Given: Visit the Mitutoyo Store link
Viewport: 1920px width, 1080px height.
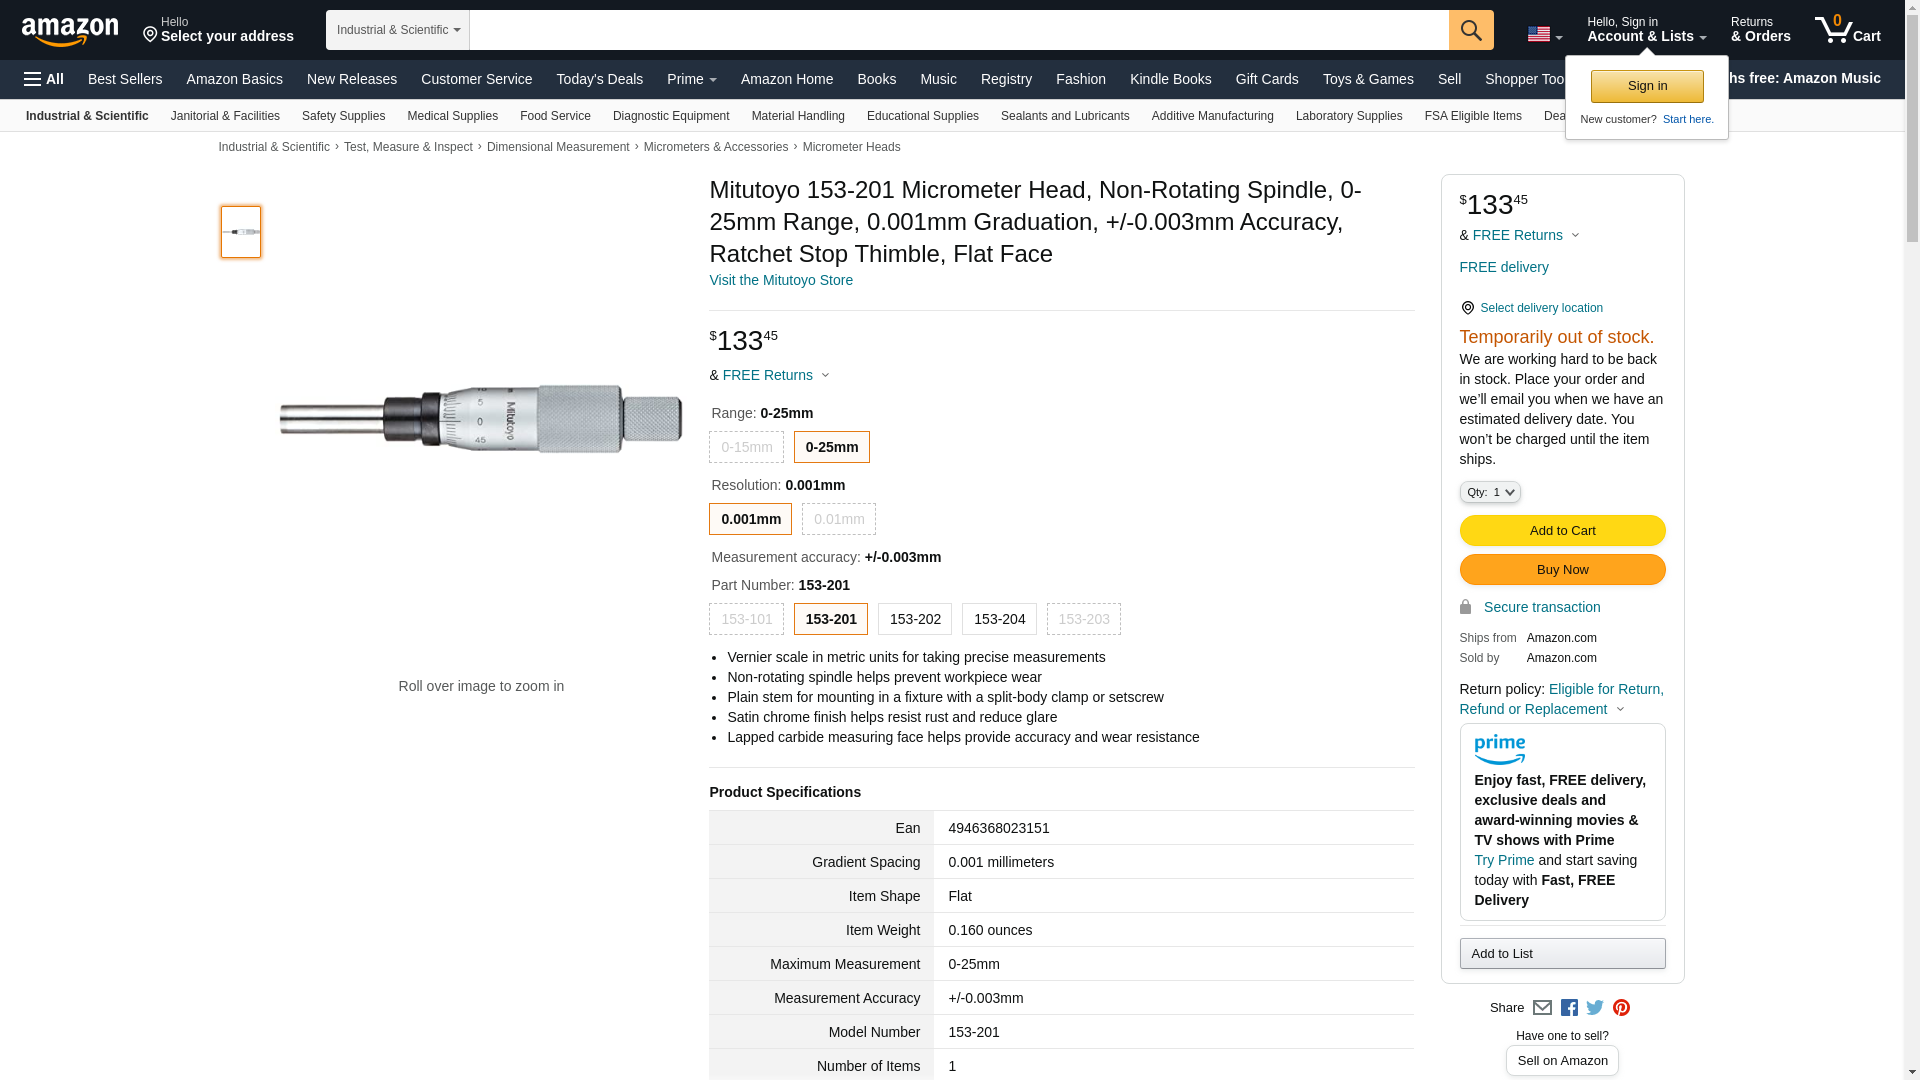Looking at the screenshot, I should tap(781, 280).
